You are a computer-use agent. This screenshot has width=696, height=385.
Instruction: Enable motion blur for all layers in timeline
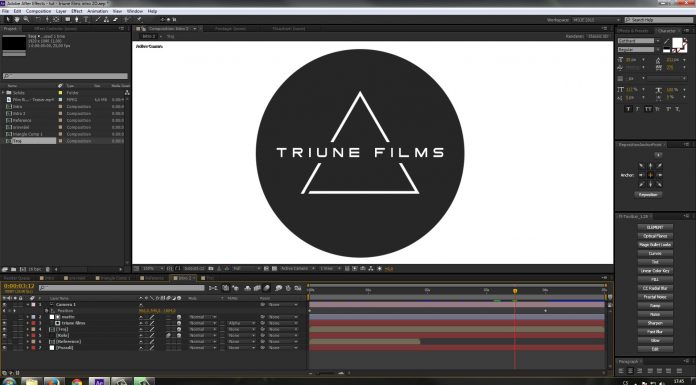266,288
